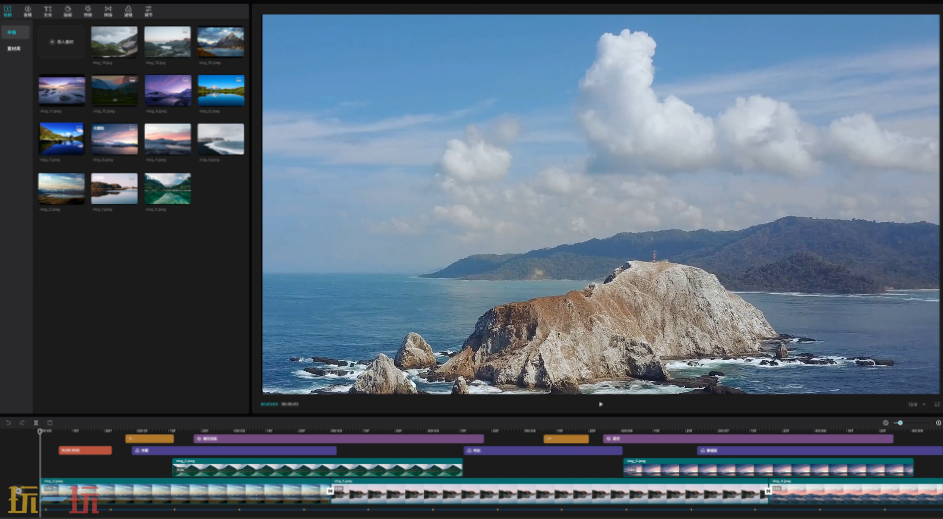Select the first blue-violet filter clip
Screen dimensions: 943x519
click(234, 450)
